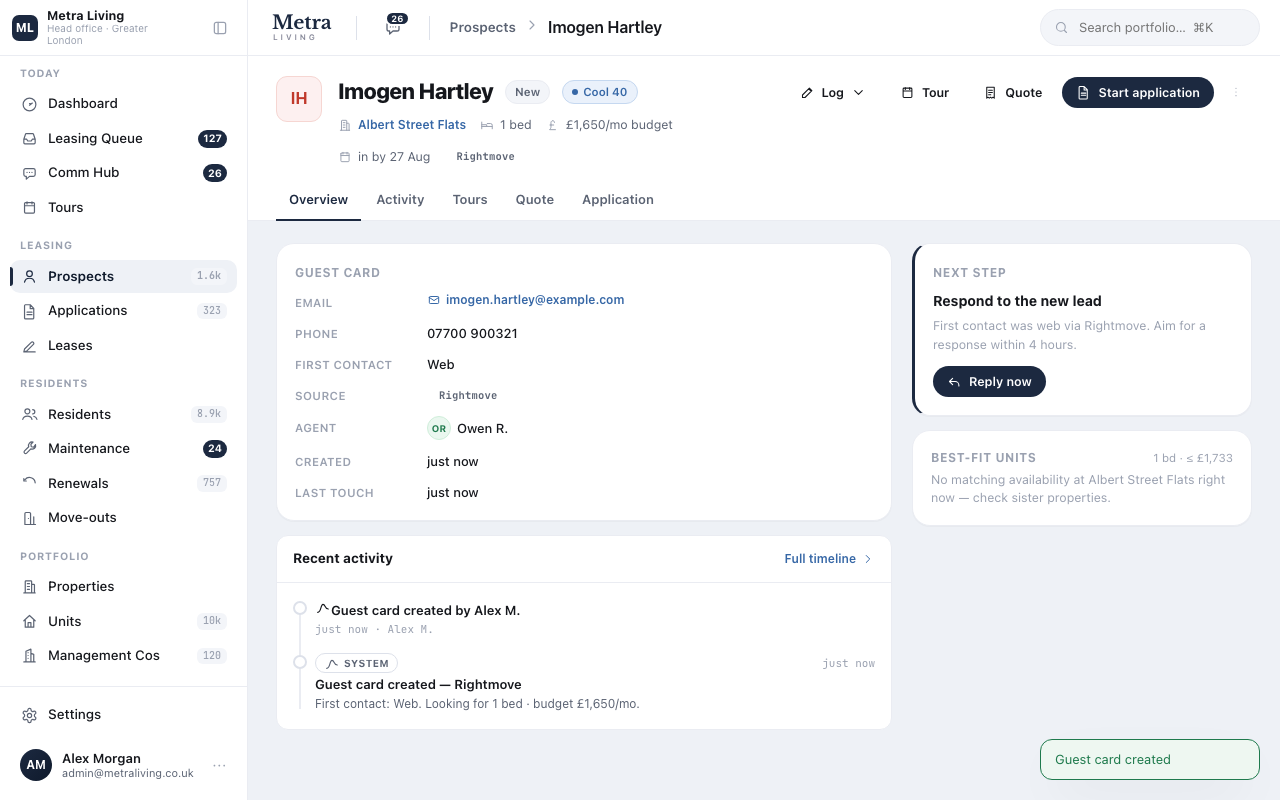Open Units home icon

coord(30,622)
